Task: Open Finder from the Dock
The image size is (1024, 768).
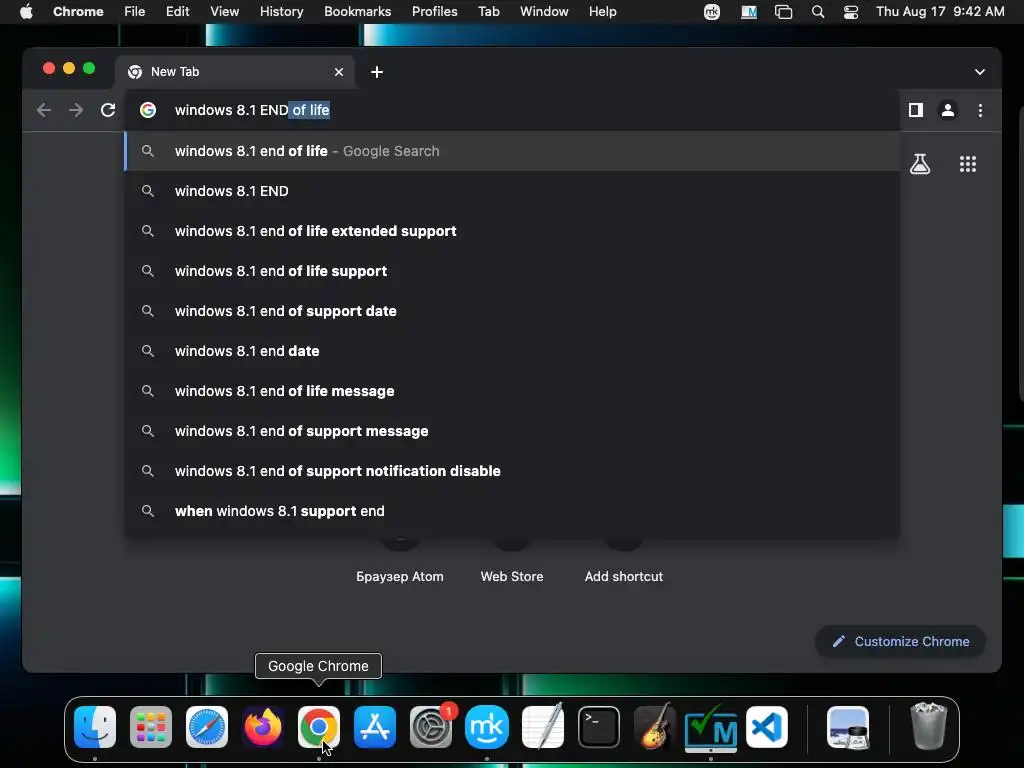Action: pos(95,727)
